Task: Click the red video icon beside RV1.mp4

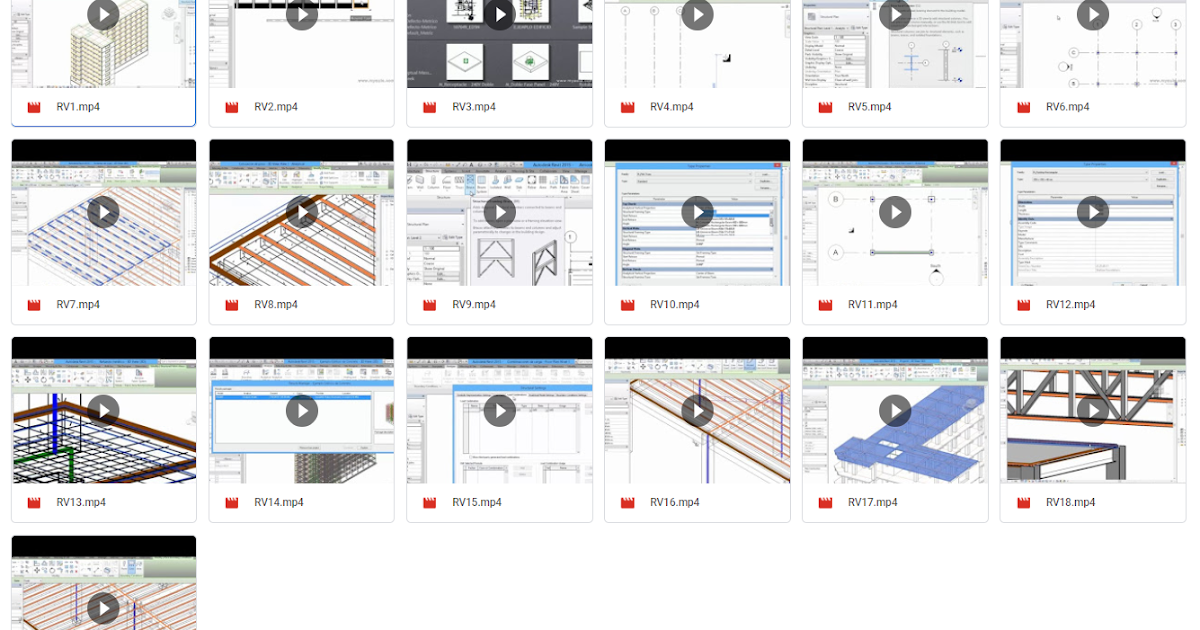Action: coord(32,107)
